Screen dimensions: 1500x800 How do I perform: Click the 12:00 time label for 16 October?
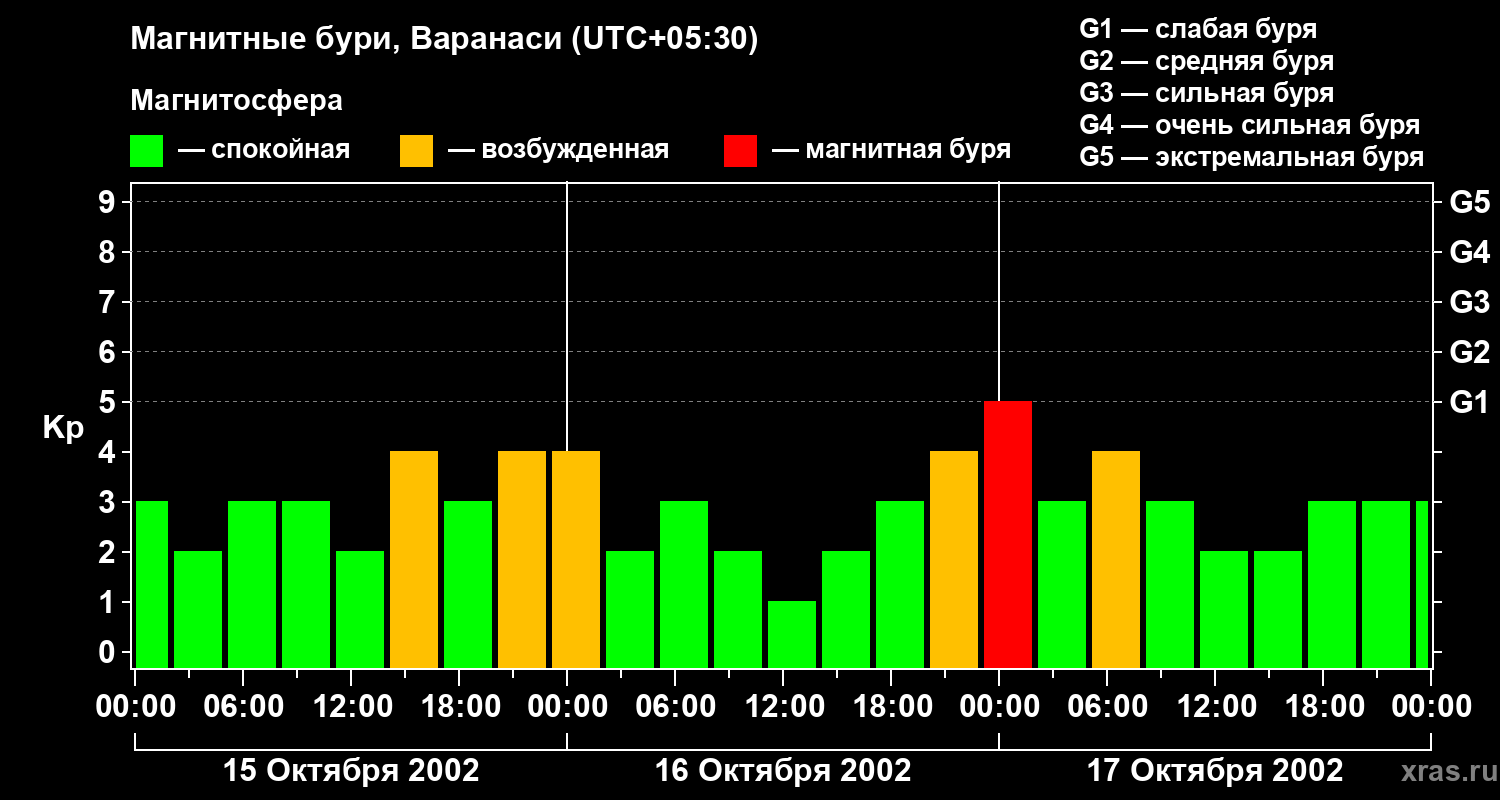(x=783, y=707)
